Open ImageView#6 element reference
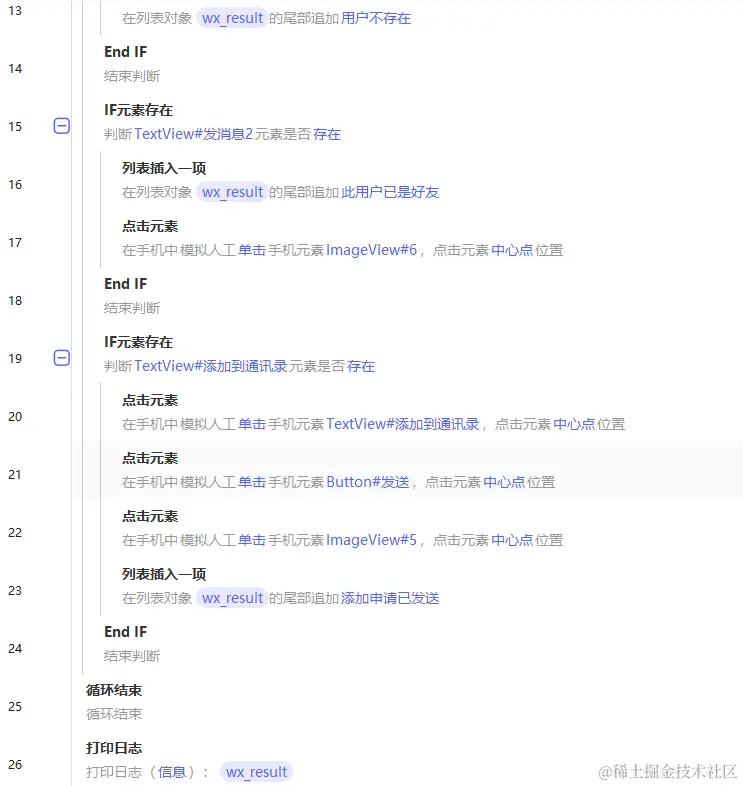 click(372, 250)
